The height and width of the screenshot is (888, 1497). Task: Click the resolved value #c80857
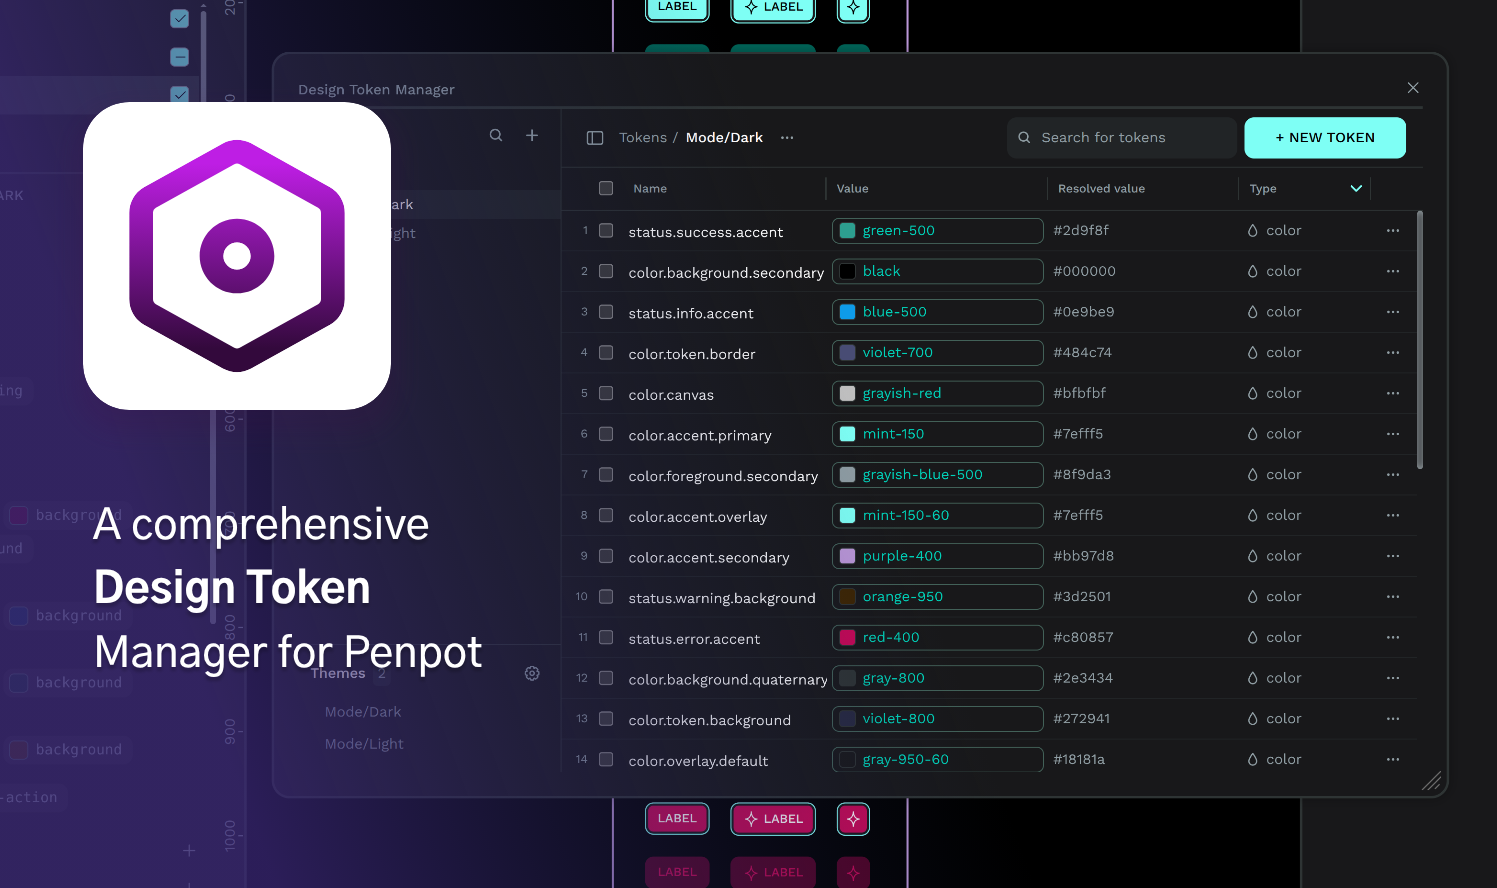(x=1083, y=638)
